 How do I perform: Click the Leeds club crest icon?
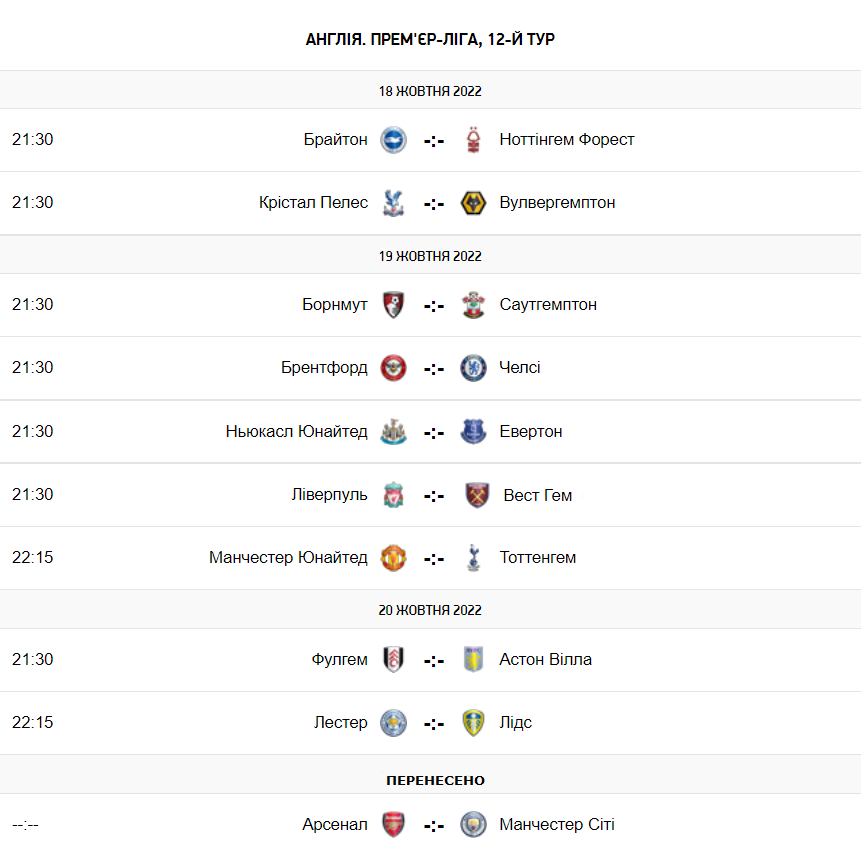473,722
